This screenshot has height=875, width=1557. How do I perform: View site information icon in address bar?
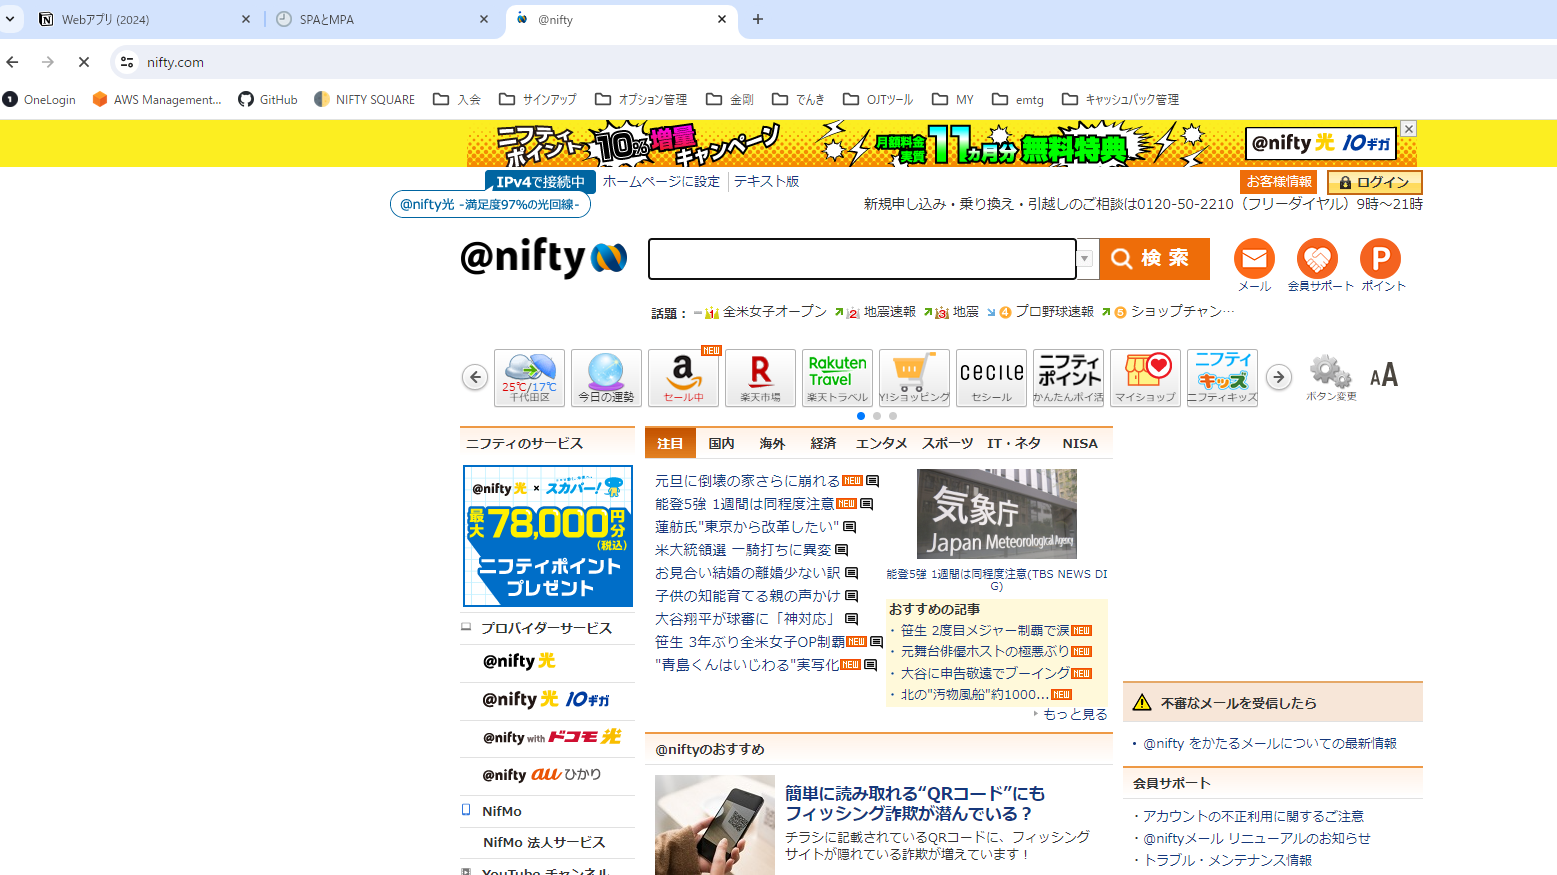tap(127, 62)
